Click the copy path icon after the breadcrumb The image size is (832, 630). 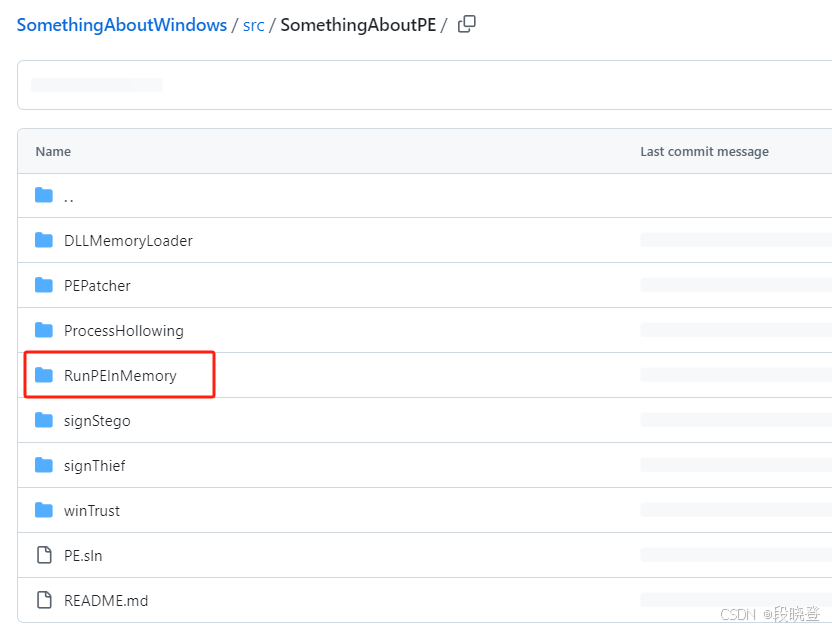466,23
